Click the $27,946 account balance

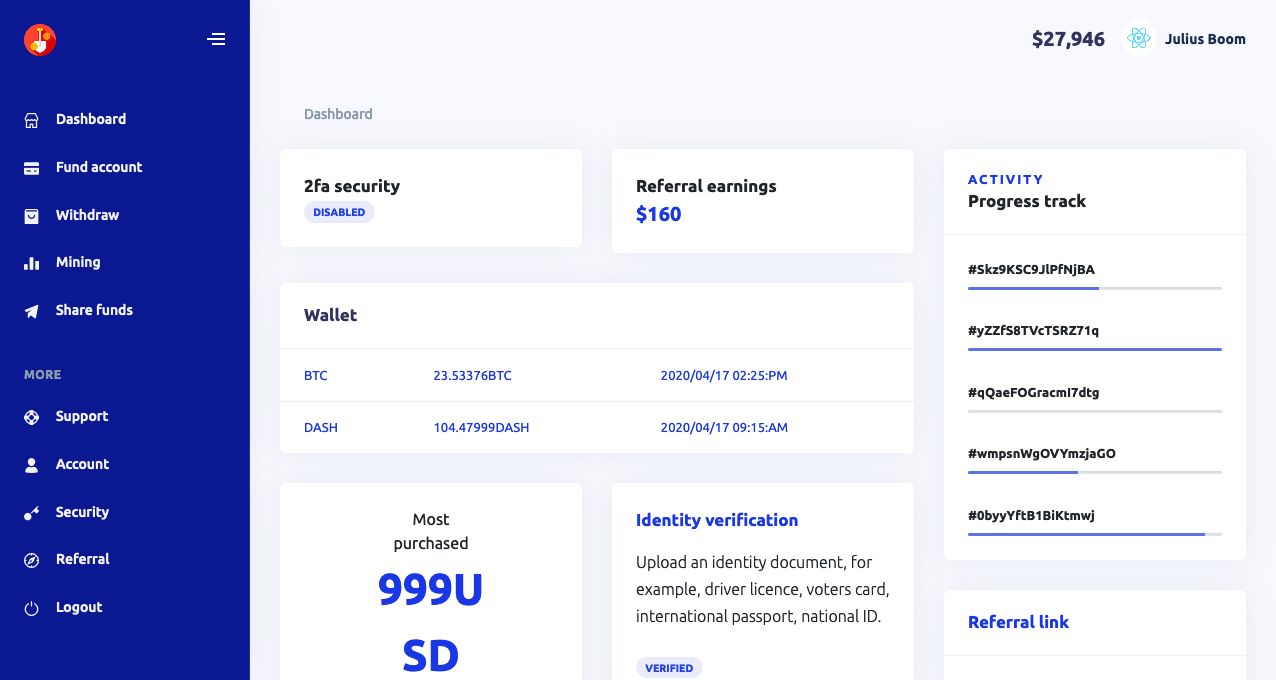click(x=1068, y=40)
